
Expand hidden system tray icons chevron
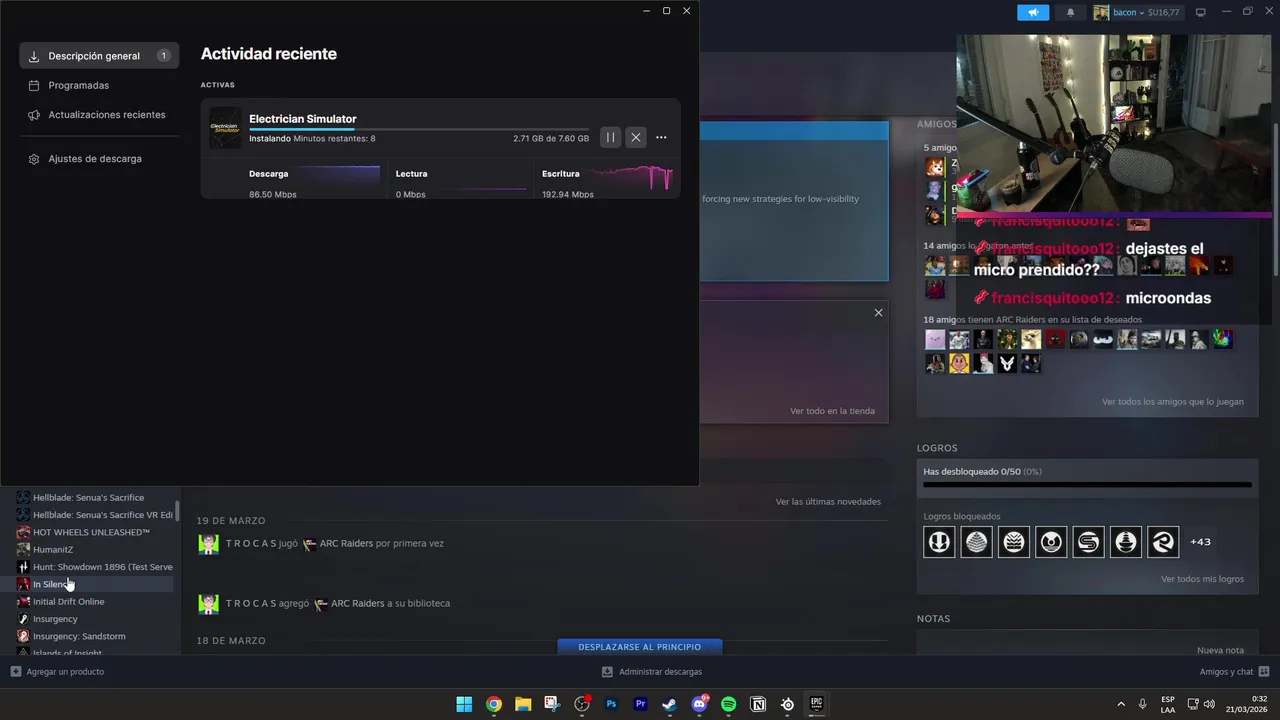click(x=1119, y=704)
